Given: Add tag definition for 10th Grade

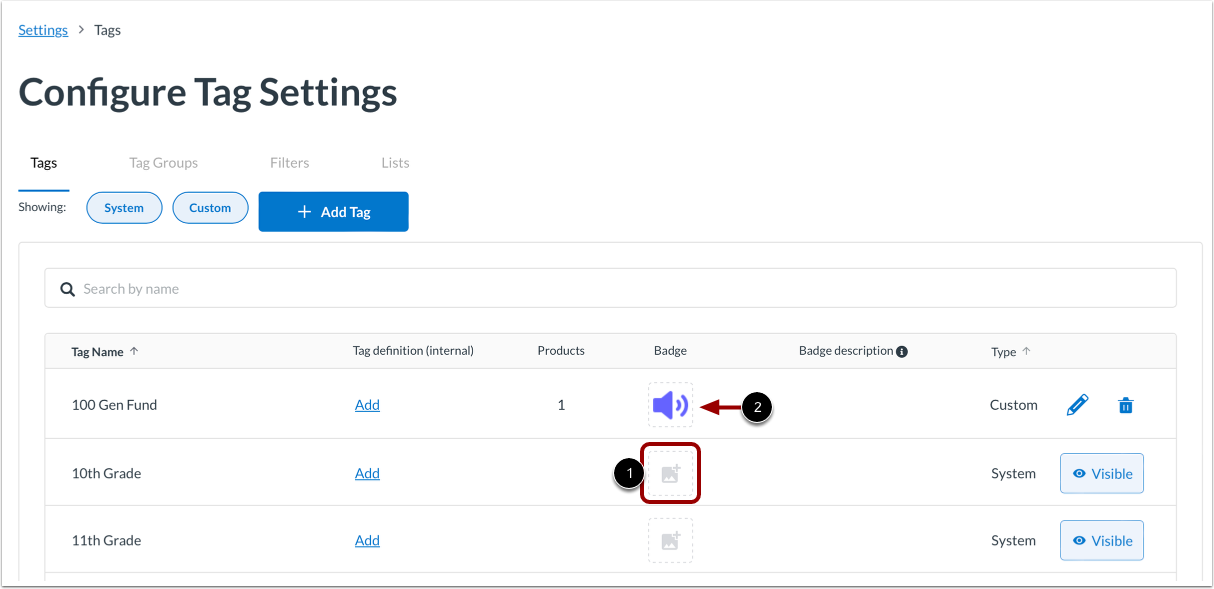Looking at the screenshot, I should point(367,473).
